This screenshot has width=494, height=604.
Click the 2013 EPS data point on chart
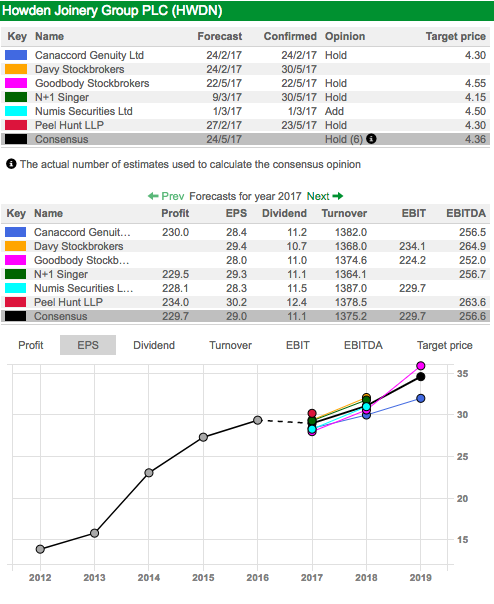click(94, 533)
